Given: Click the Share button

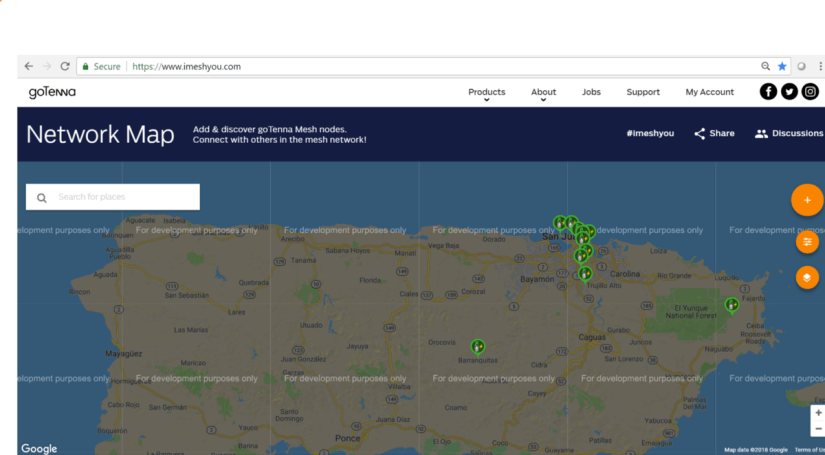Looking at the screenshot, I should [x=714, y=133].
